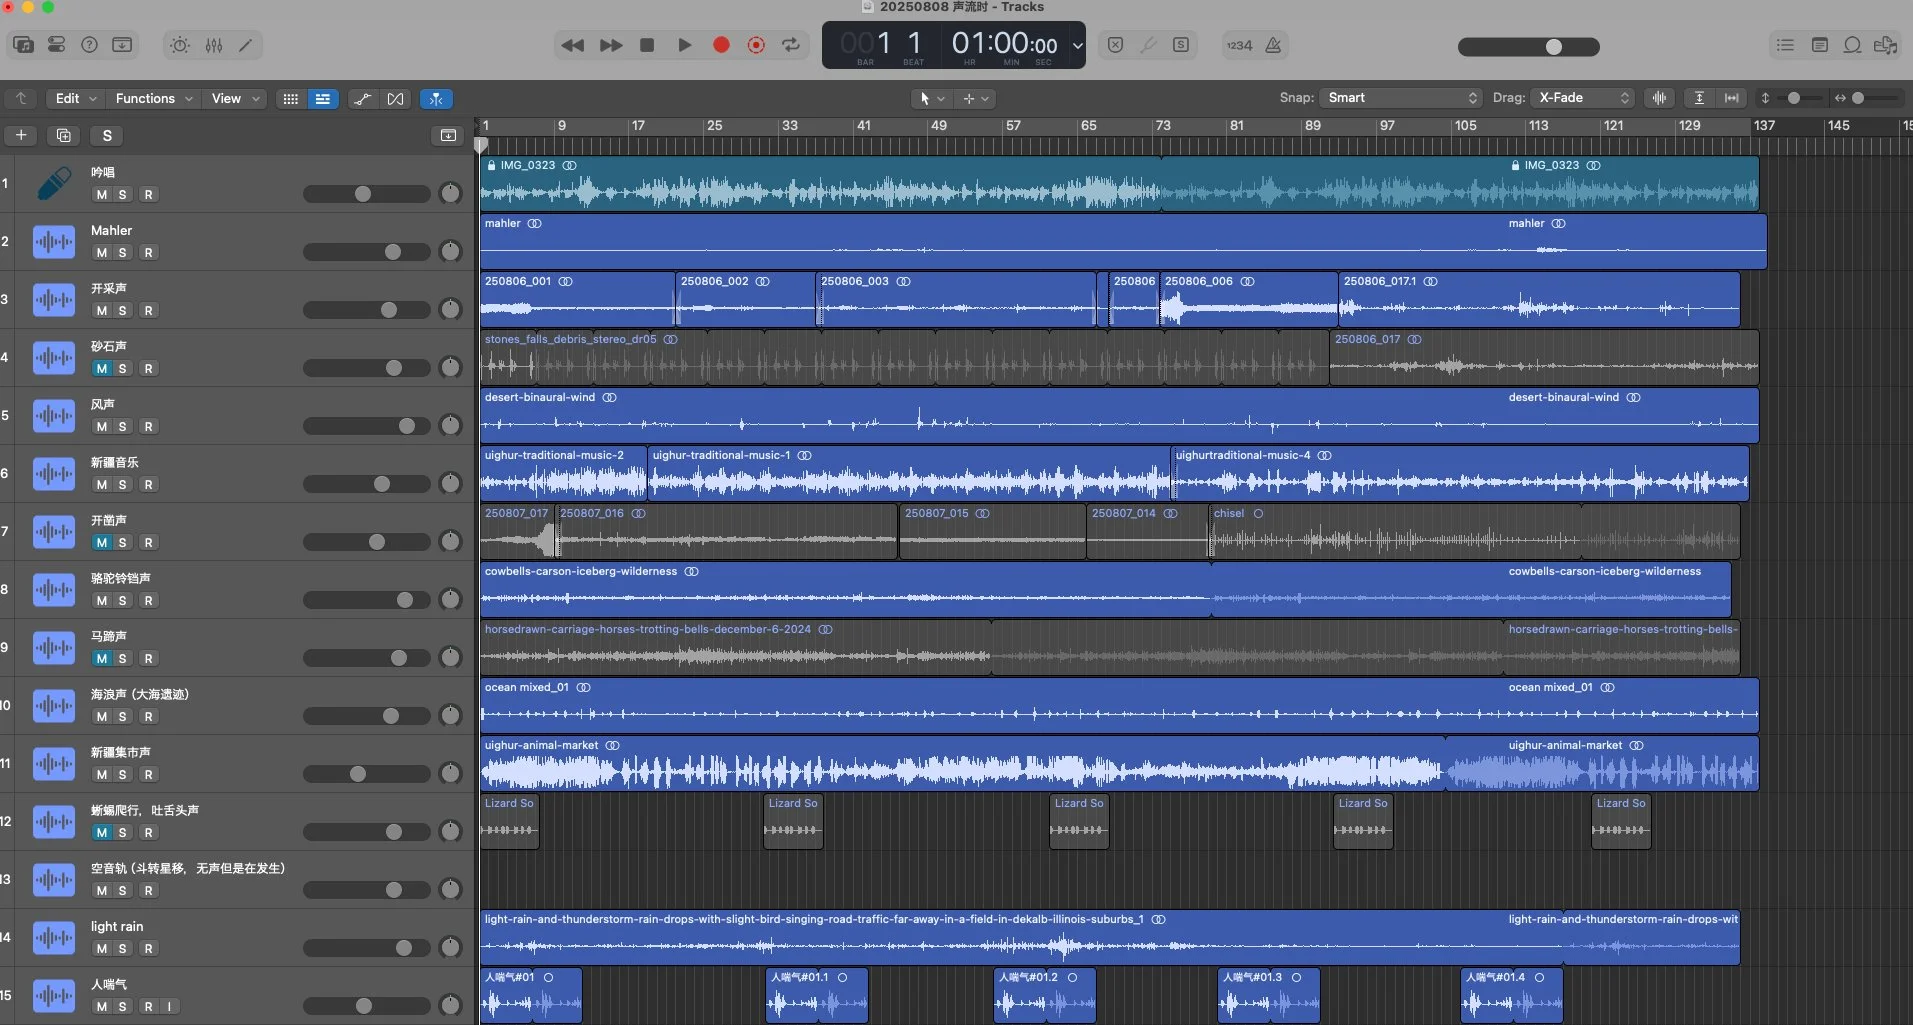The height and width of the screenshot is (1025, 1913).
Task: Unmute the 马蹄声 track
Action: tap(101, 659)
